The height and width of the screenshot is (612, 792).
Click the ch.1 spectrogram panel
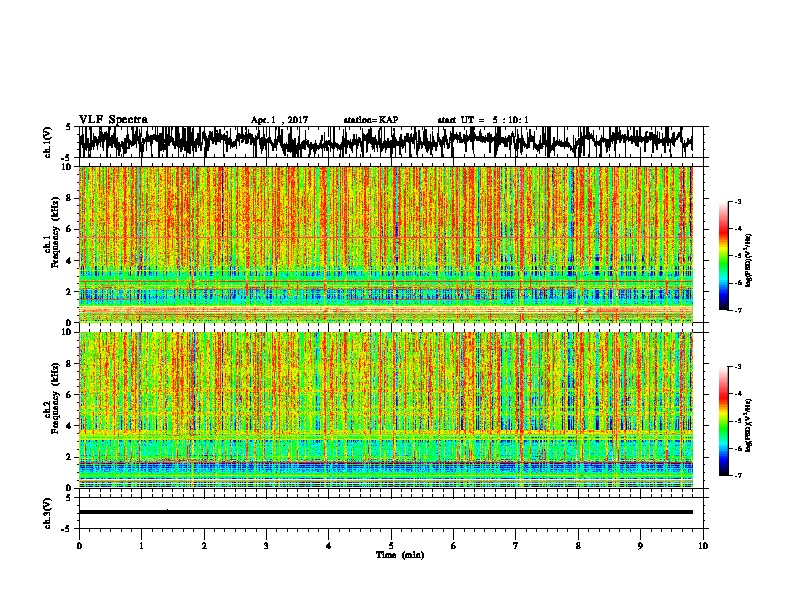tap(385, 244)
